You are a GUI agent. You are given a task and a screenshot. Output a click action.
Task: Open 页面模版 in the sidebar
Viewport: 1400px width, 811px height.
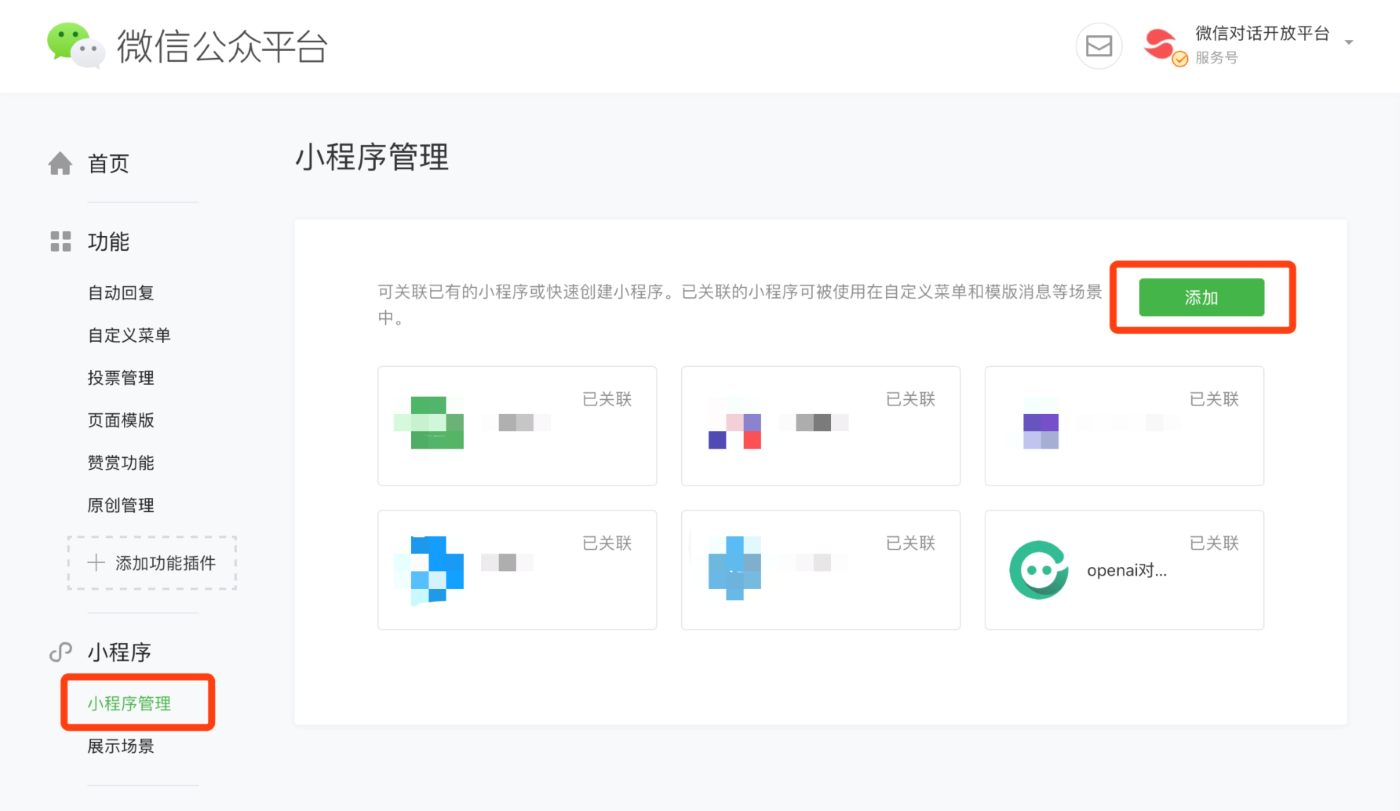click(121, 420)
